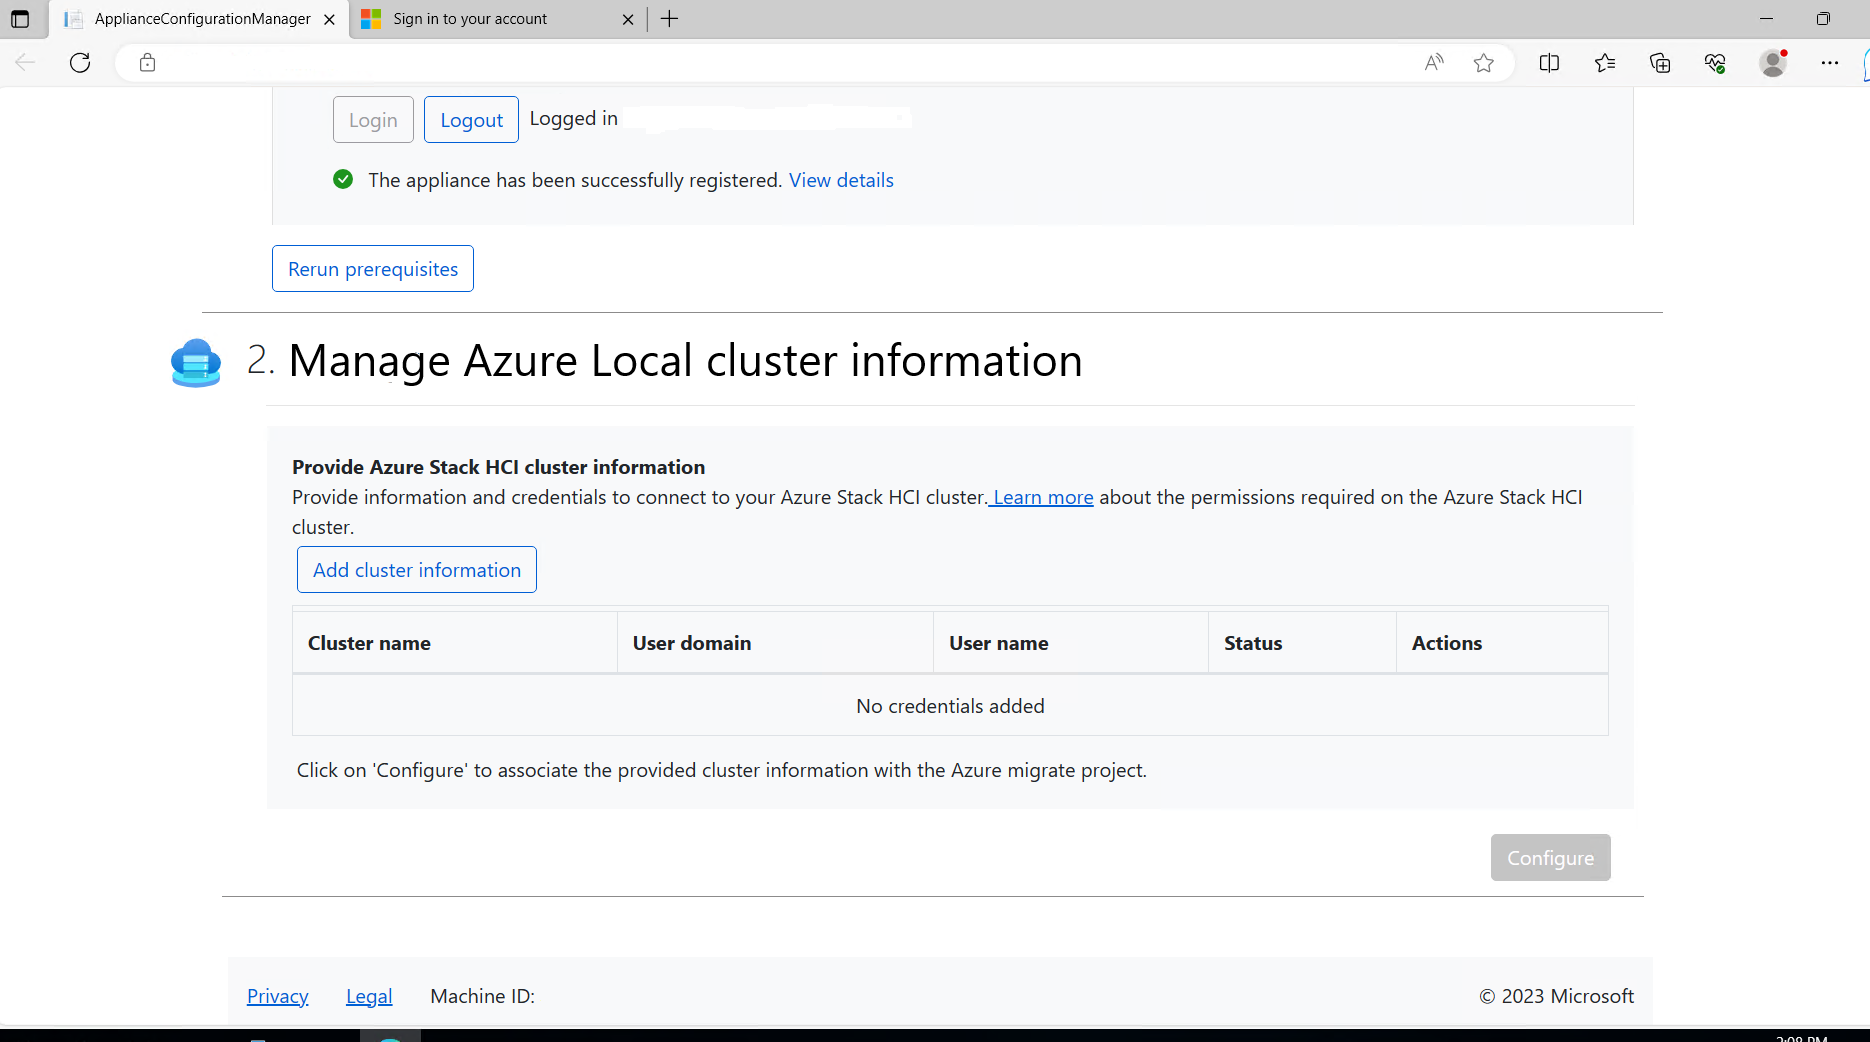Click Rerun prerequisites button

tap(373, 269)
